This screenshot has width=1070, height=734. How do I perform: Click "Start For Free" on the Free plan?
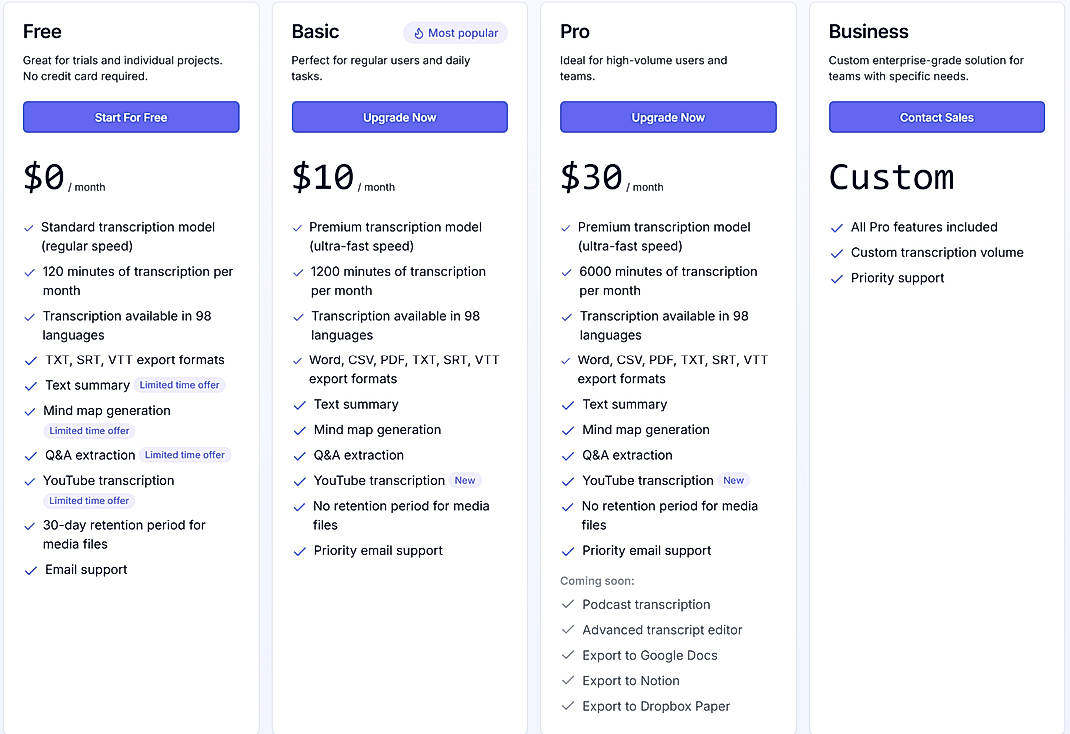(130, 116)
